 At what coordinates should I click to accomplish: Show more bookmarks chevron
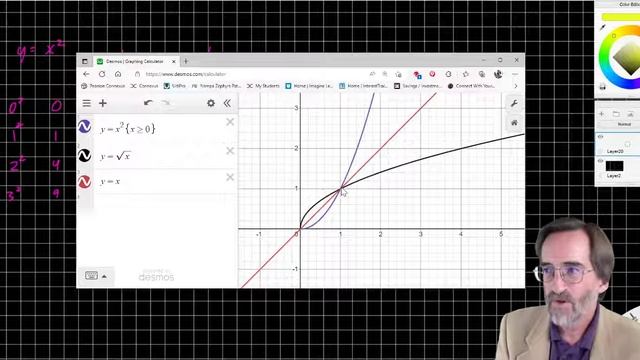click(516, 86)
